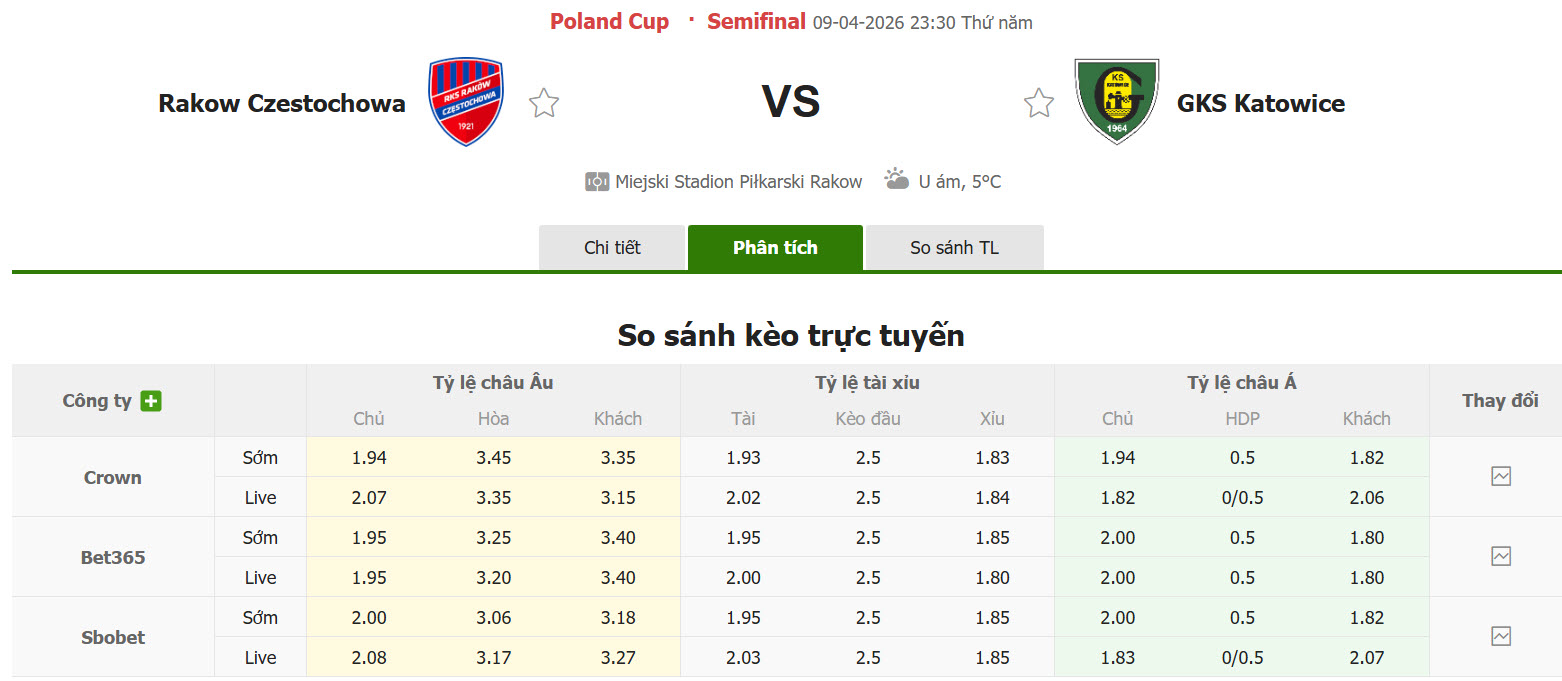Click Crown's early home odds cell 1.94
This screenshot has height=681, width=1562.
[x=368, y=457]
